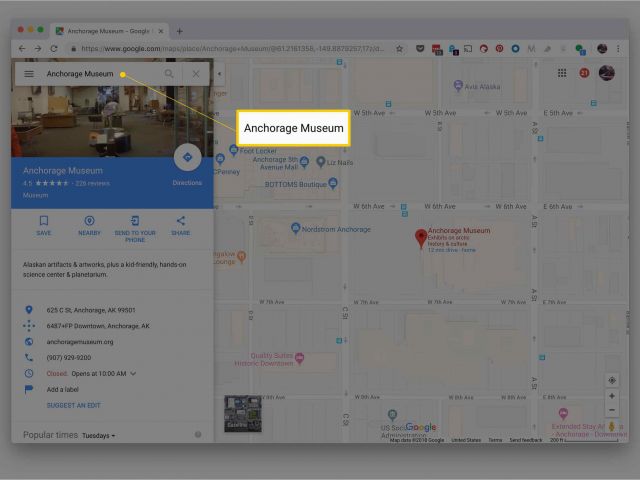Screen dimensions: 640x480
Task: Open popular times help icon
Action: [198, 434]
